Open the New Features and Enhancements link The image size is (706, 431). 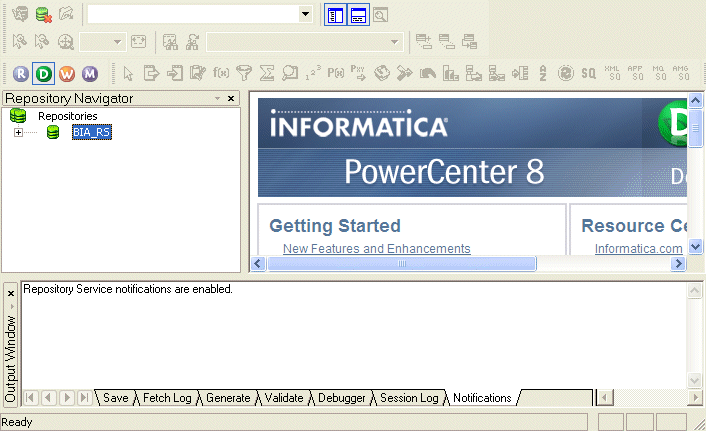pyautogui.click(x=376, y=249)
